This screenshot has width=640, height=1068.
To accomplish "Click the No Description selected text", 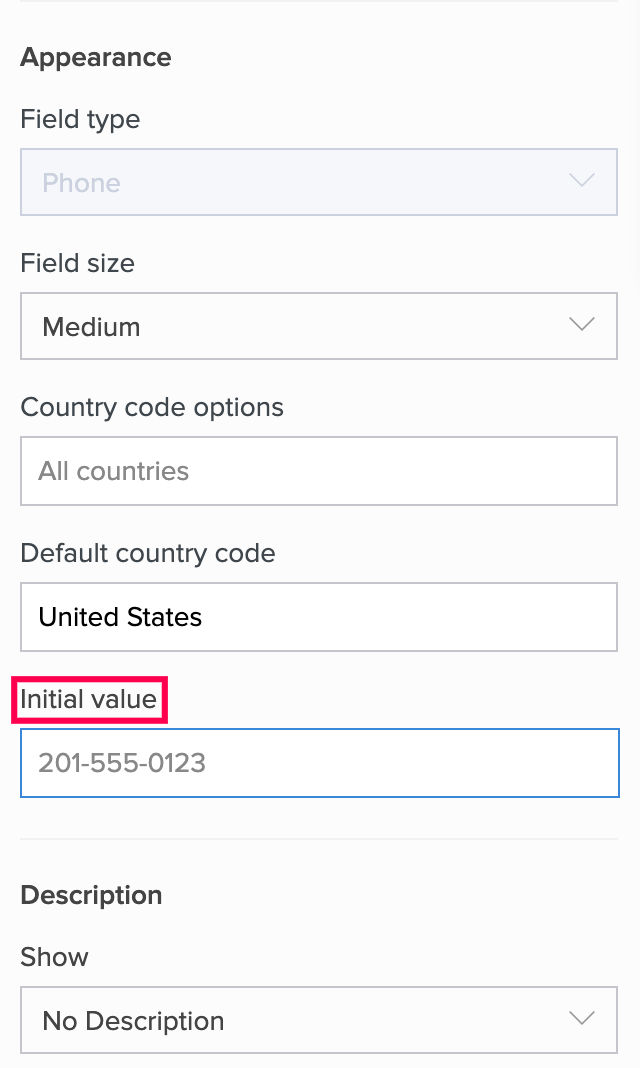I will point(133,1021).
